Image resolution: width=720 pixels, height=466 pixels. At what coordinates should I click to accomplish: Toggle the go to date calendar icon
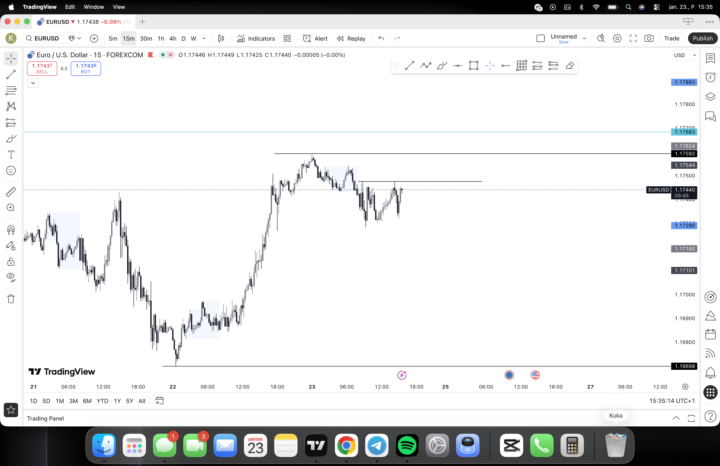[x=159, y=401]
